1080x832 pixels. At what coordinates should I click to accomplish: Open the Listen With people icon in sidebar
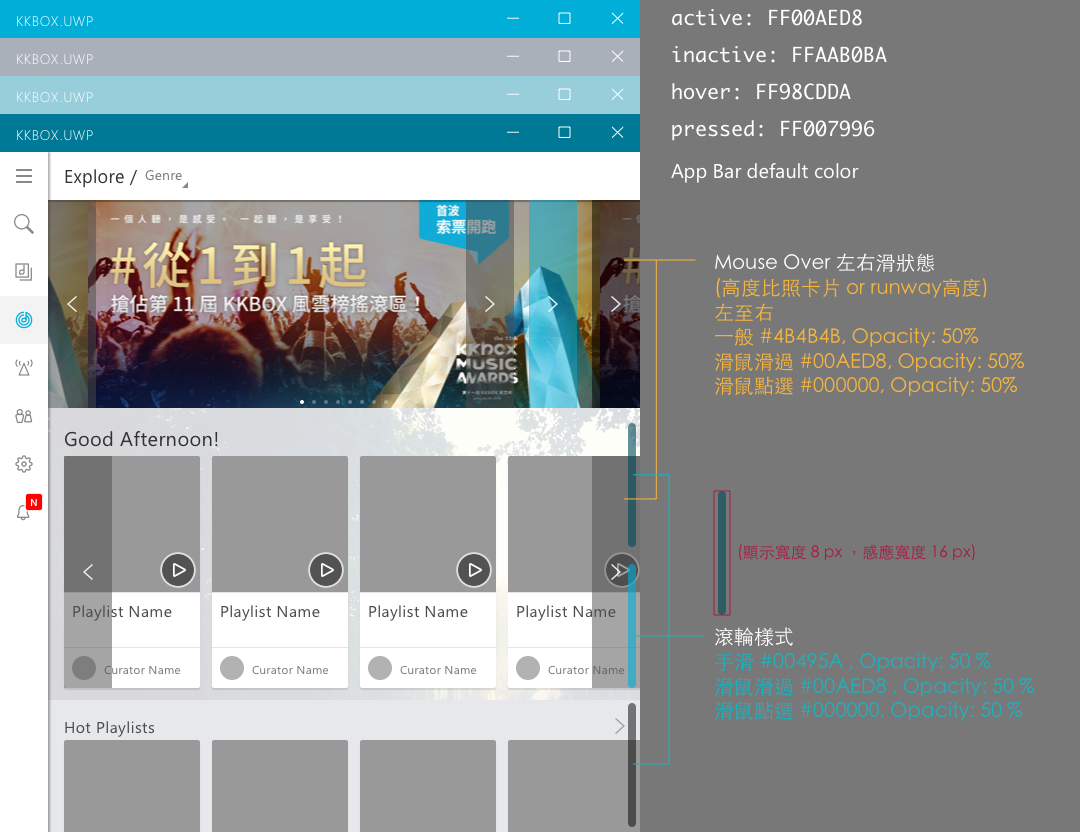click(24, 416)
